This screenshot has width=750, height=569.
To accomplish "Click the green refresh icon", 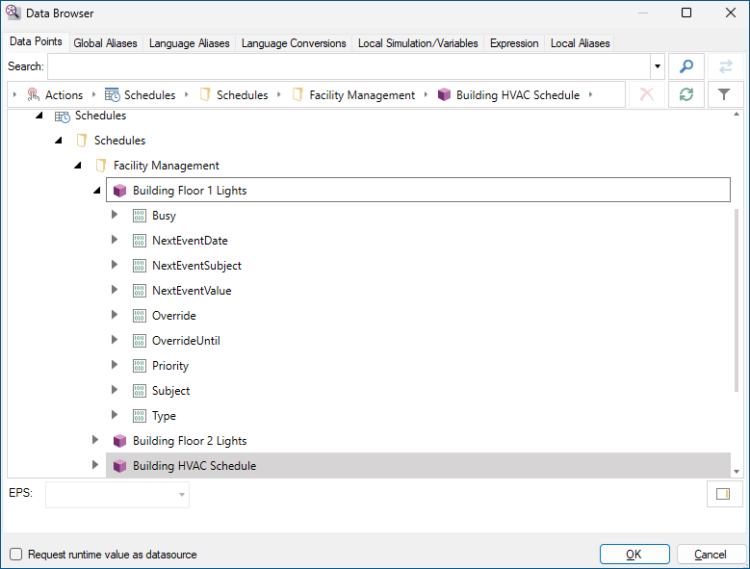I will [x=686, y=95].
